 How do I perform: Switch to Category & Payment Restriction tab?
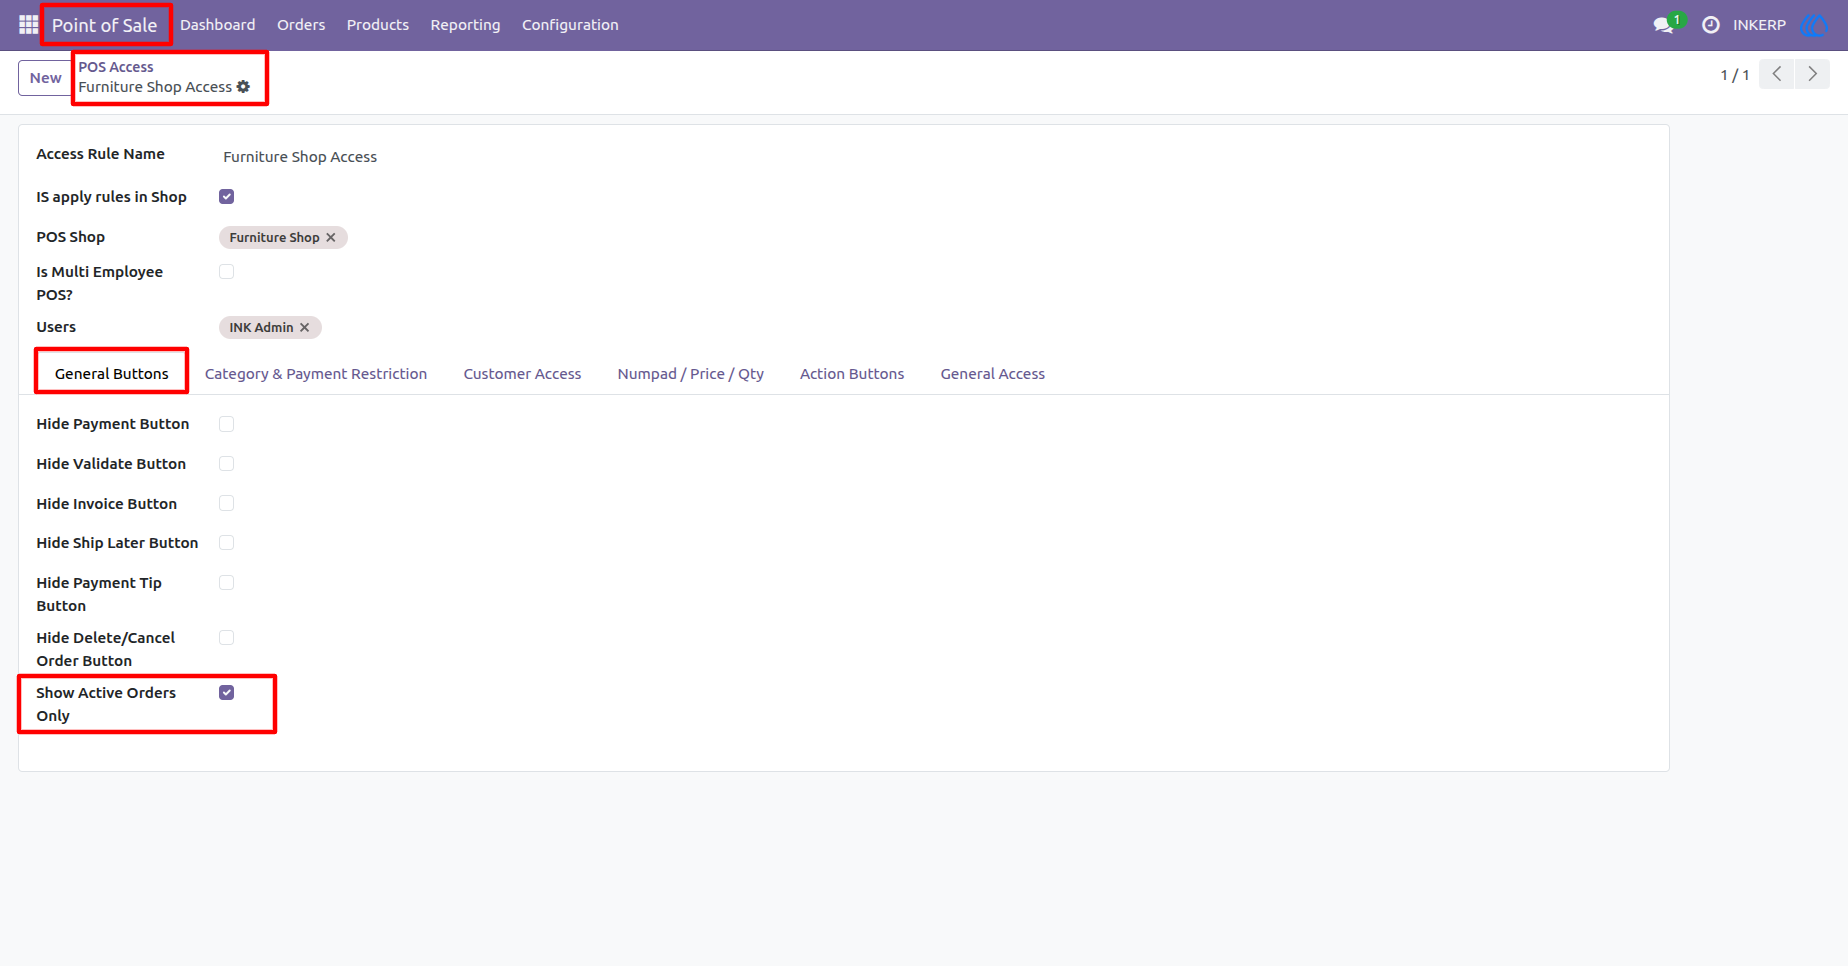pos(316,374)
